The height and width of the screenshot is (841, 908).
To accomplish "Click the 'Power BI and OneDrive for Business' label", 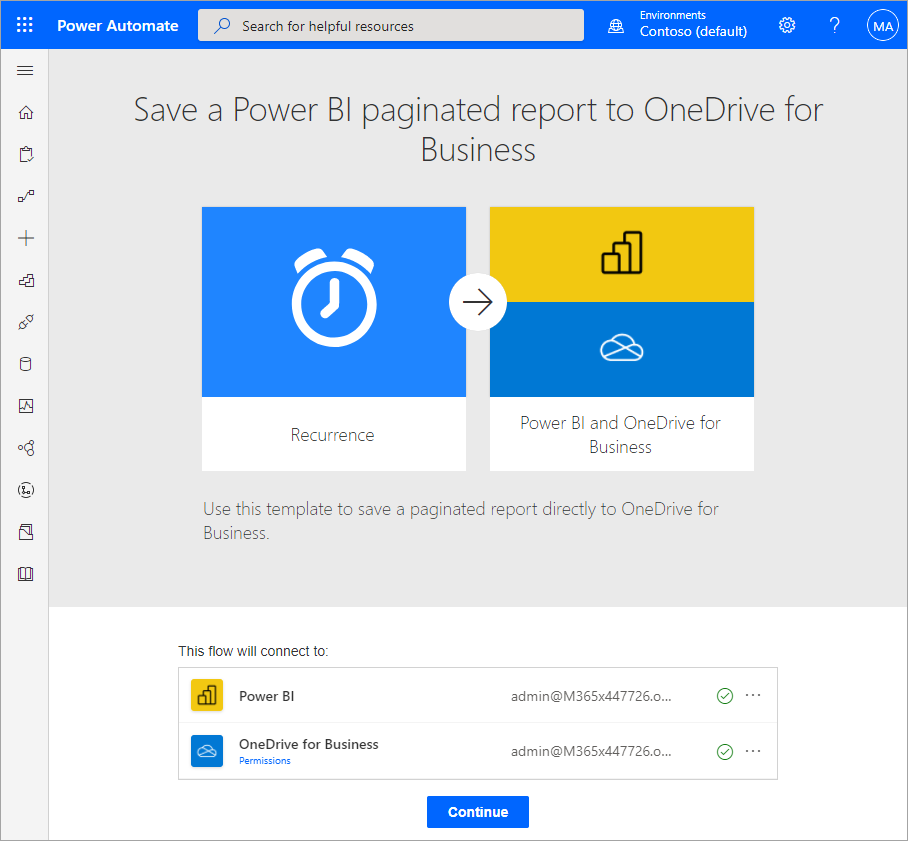I will pos(620,435).
